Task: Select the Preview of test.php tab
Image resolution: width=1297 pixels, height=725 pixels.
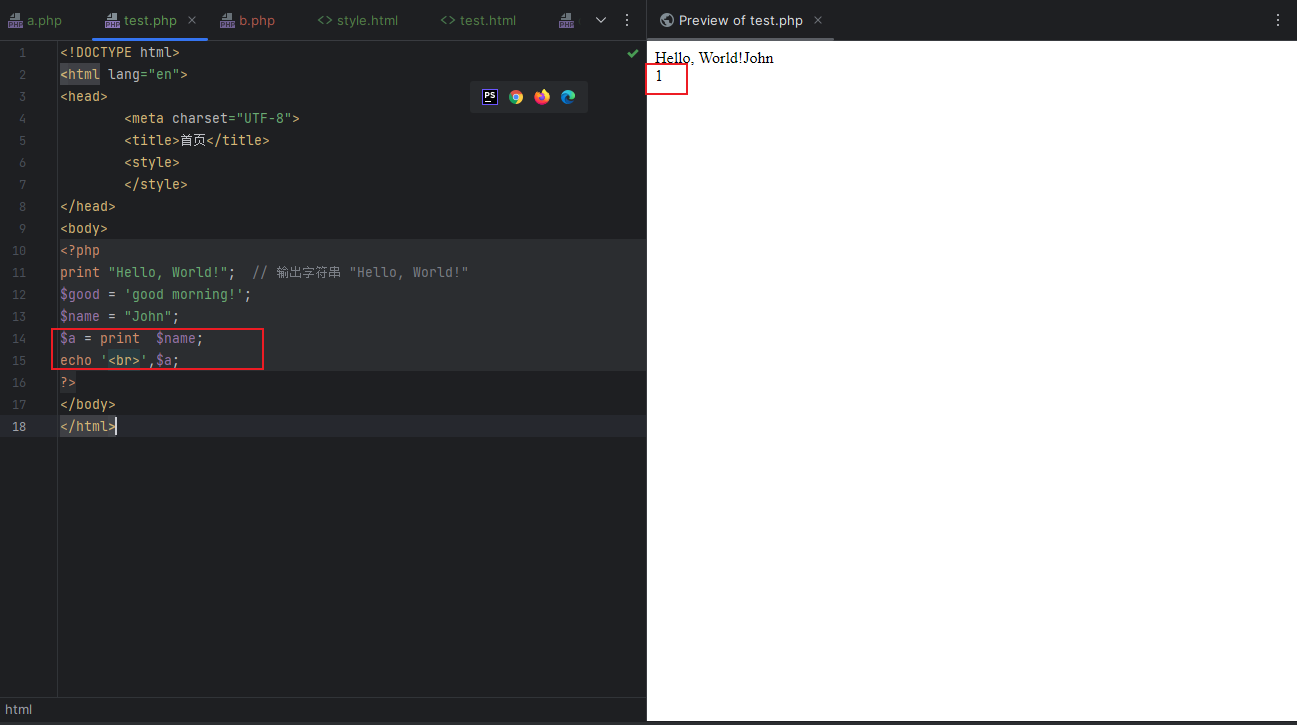Action: 743,19
